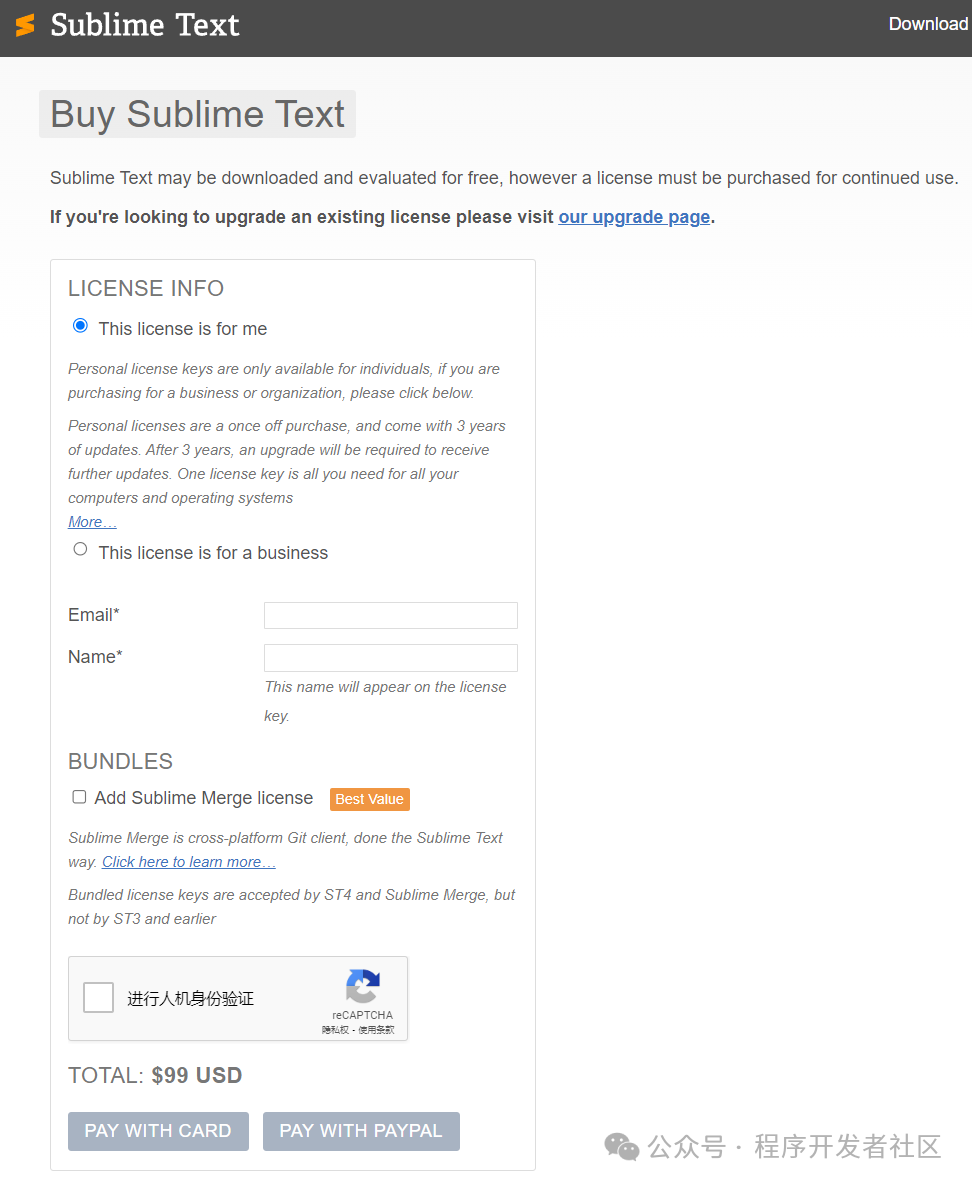The height and width of the screenshot is (1185, 972).
Task: Select "This license is for me" radio
Action: pos(80,326)
